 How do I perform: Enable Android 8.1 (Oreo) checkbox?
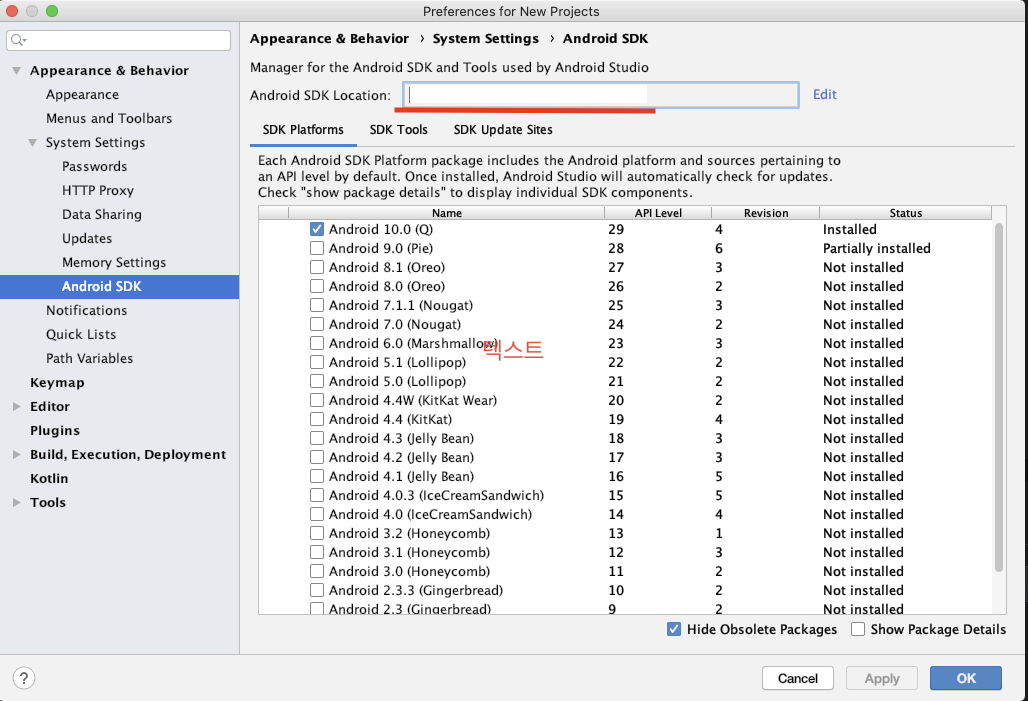click(317, 267)
